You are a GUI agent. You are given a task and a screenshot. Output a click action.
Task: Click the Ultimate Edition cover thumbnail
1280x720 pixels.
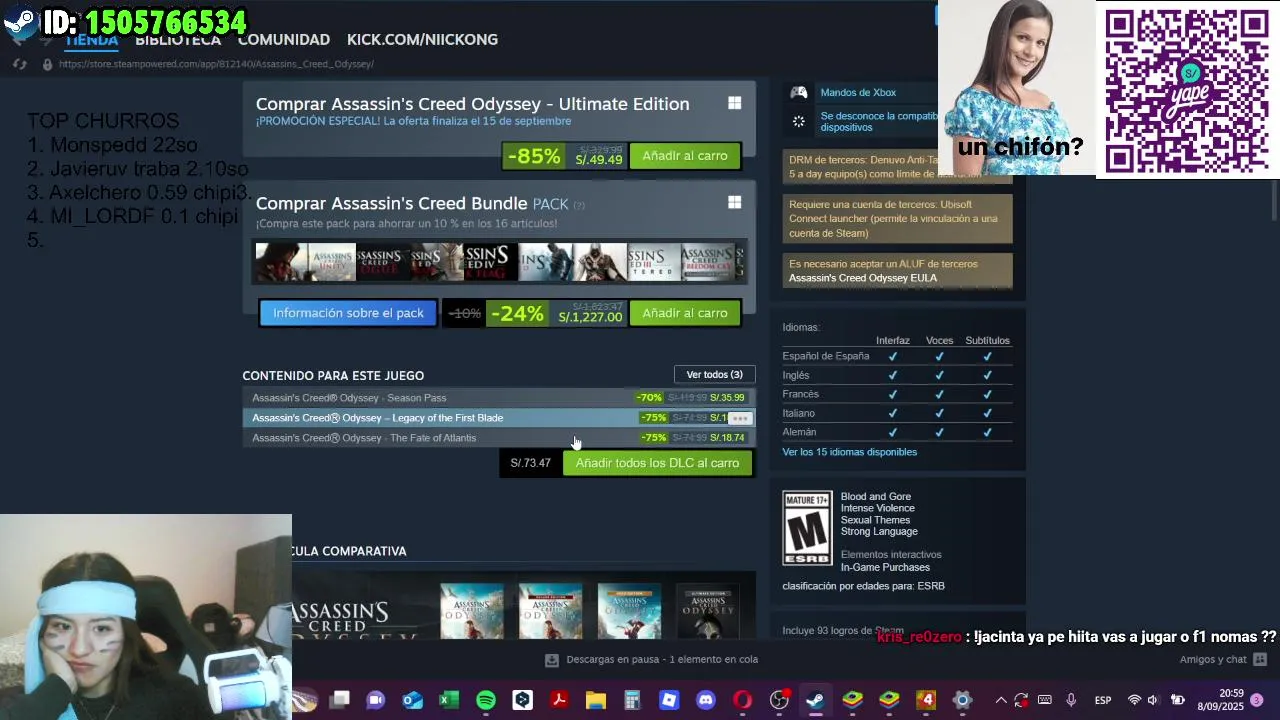[x=708, y=610]
